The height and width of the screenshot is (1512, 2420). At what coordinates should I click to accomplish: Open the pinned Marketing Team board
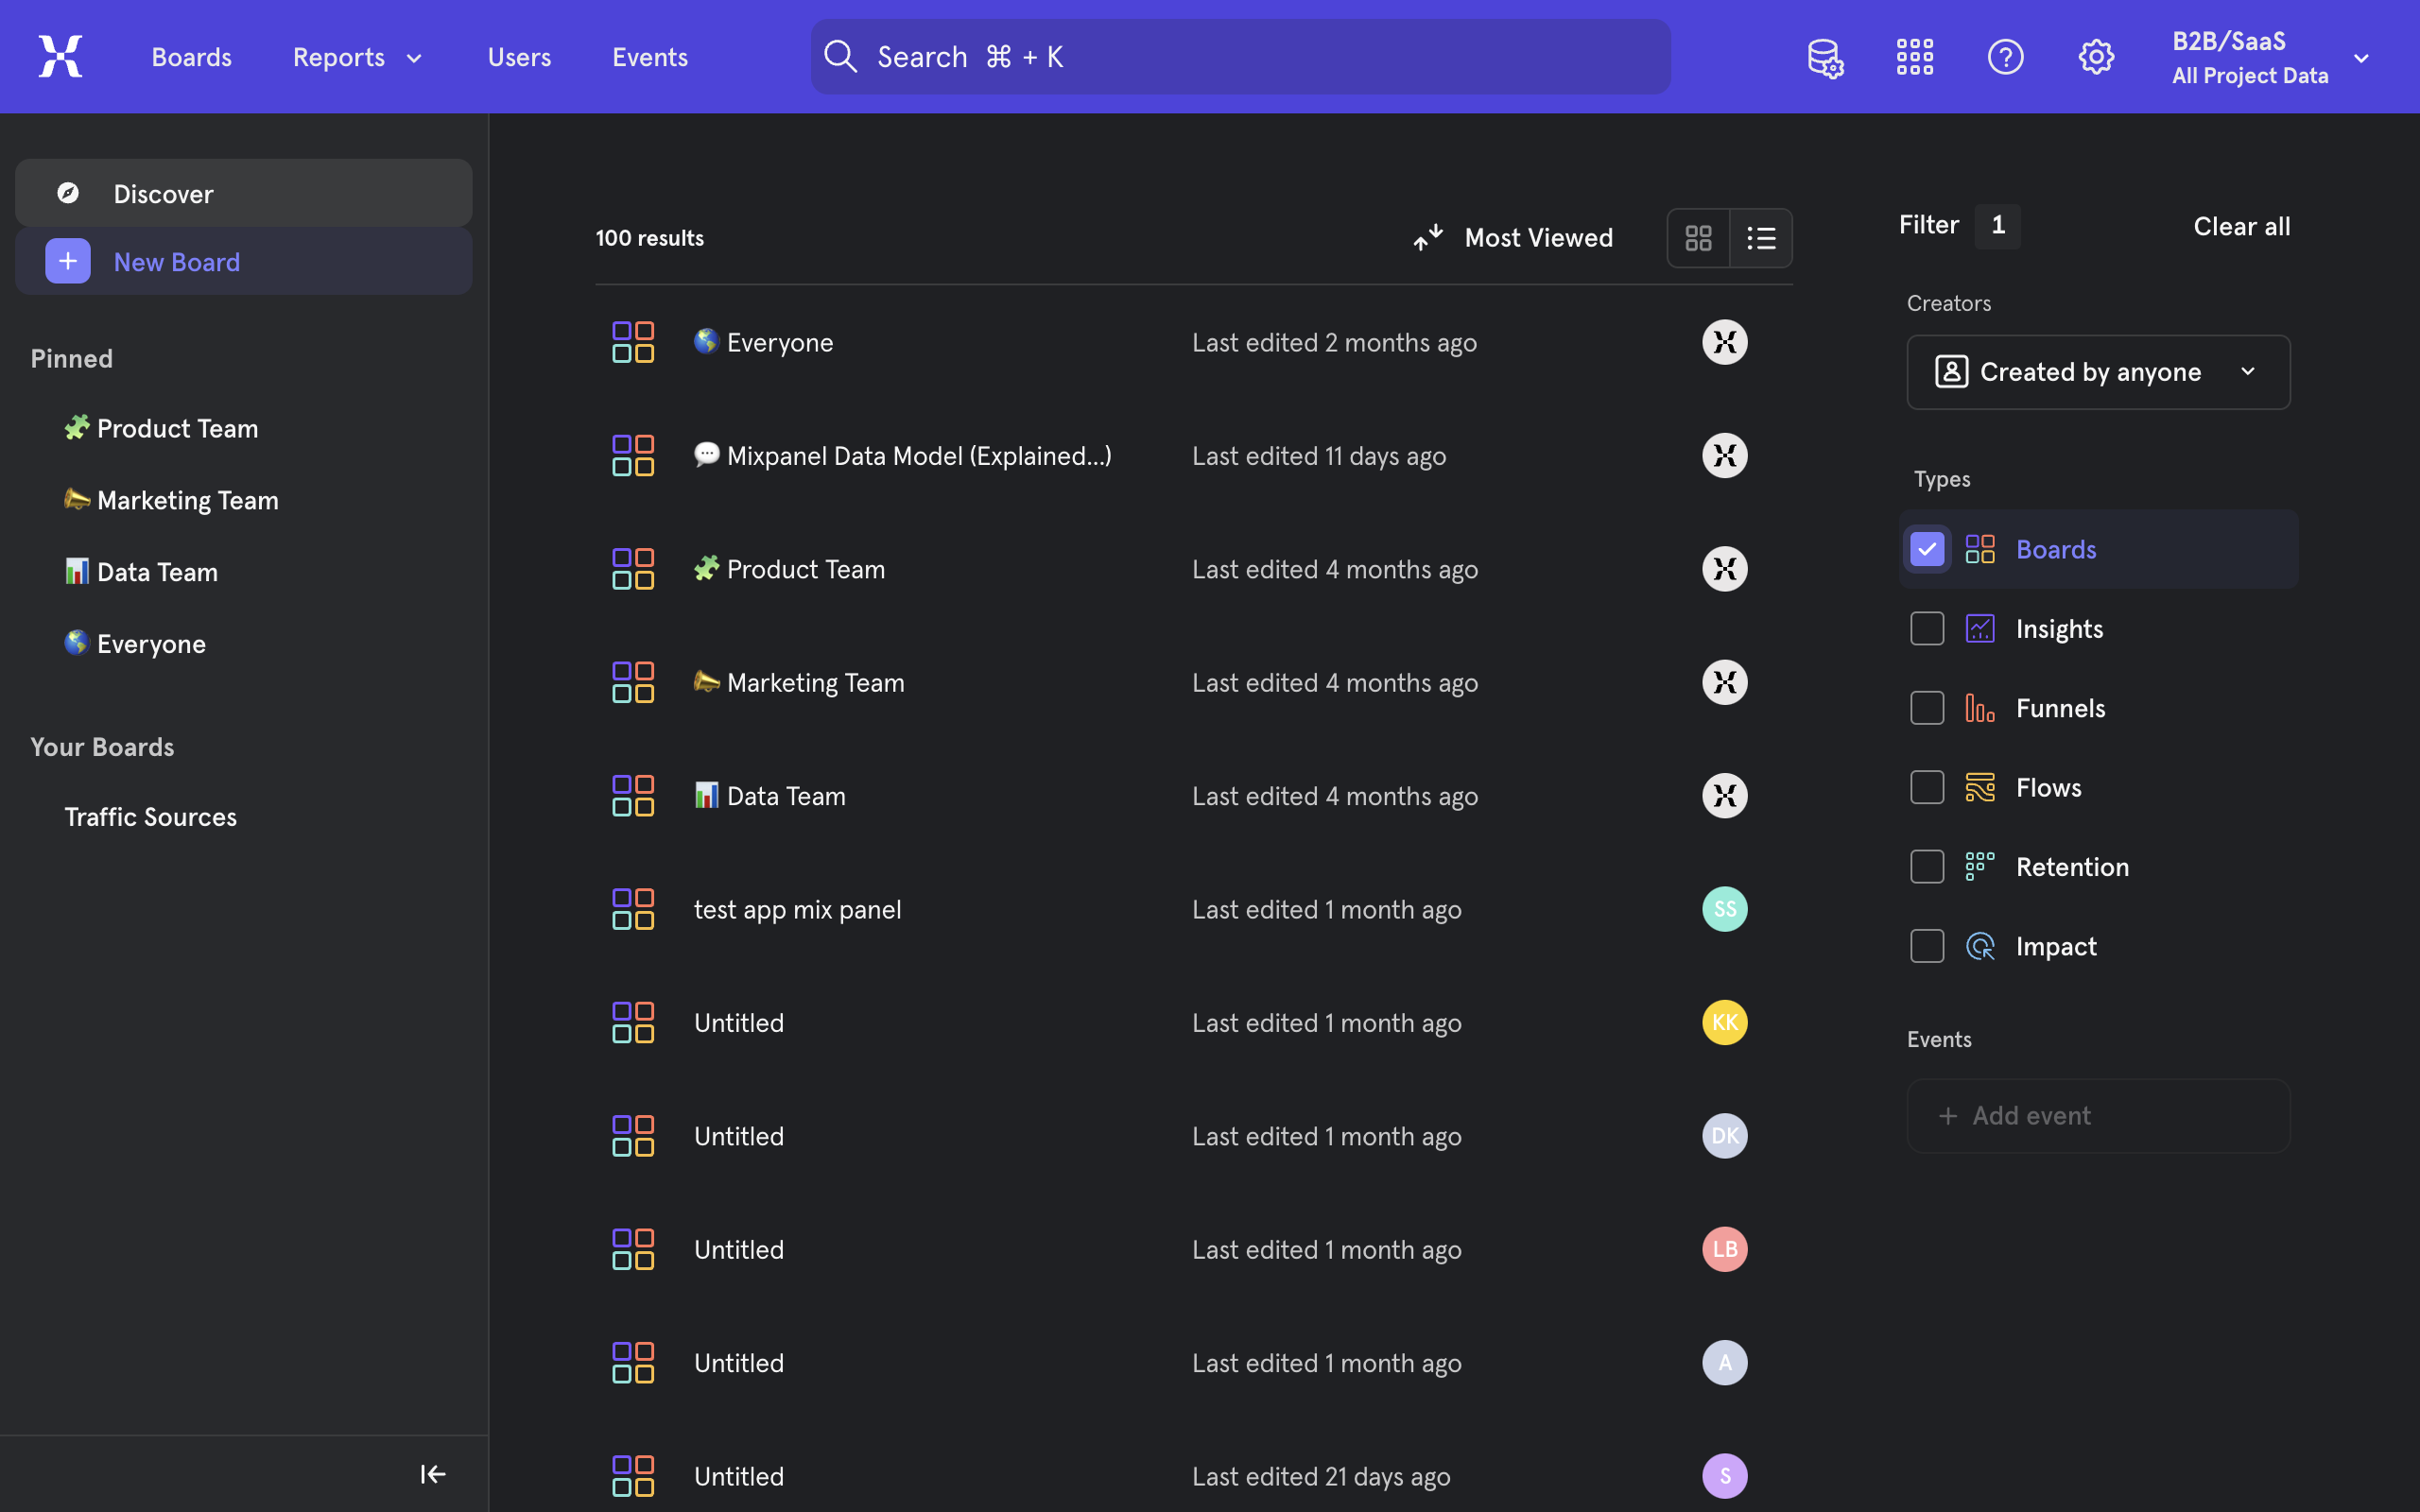pyautogui.click(x=171, y=500)
